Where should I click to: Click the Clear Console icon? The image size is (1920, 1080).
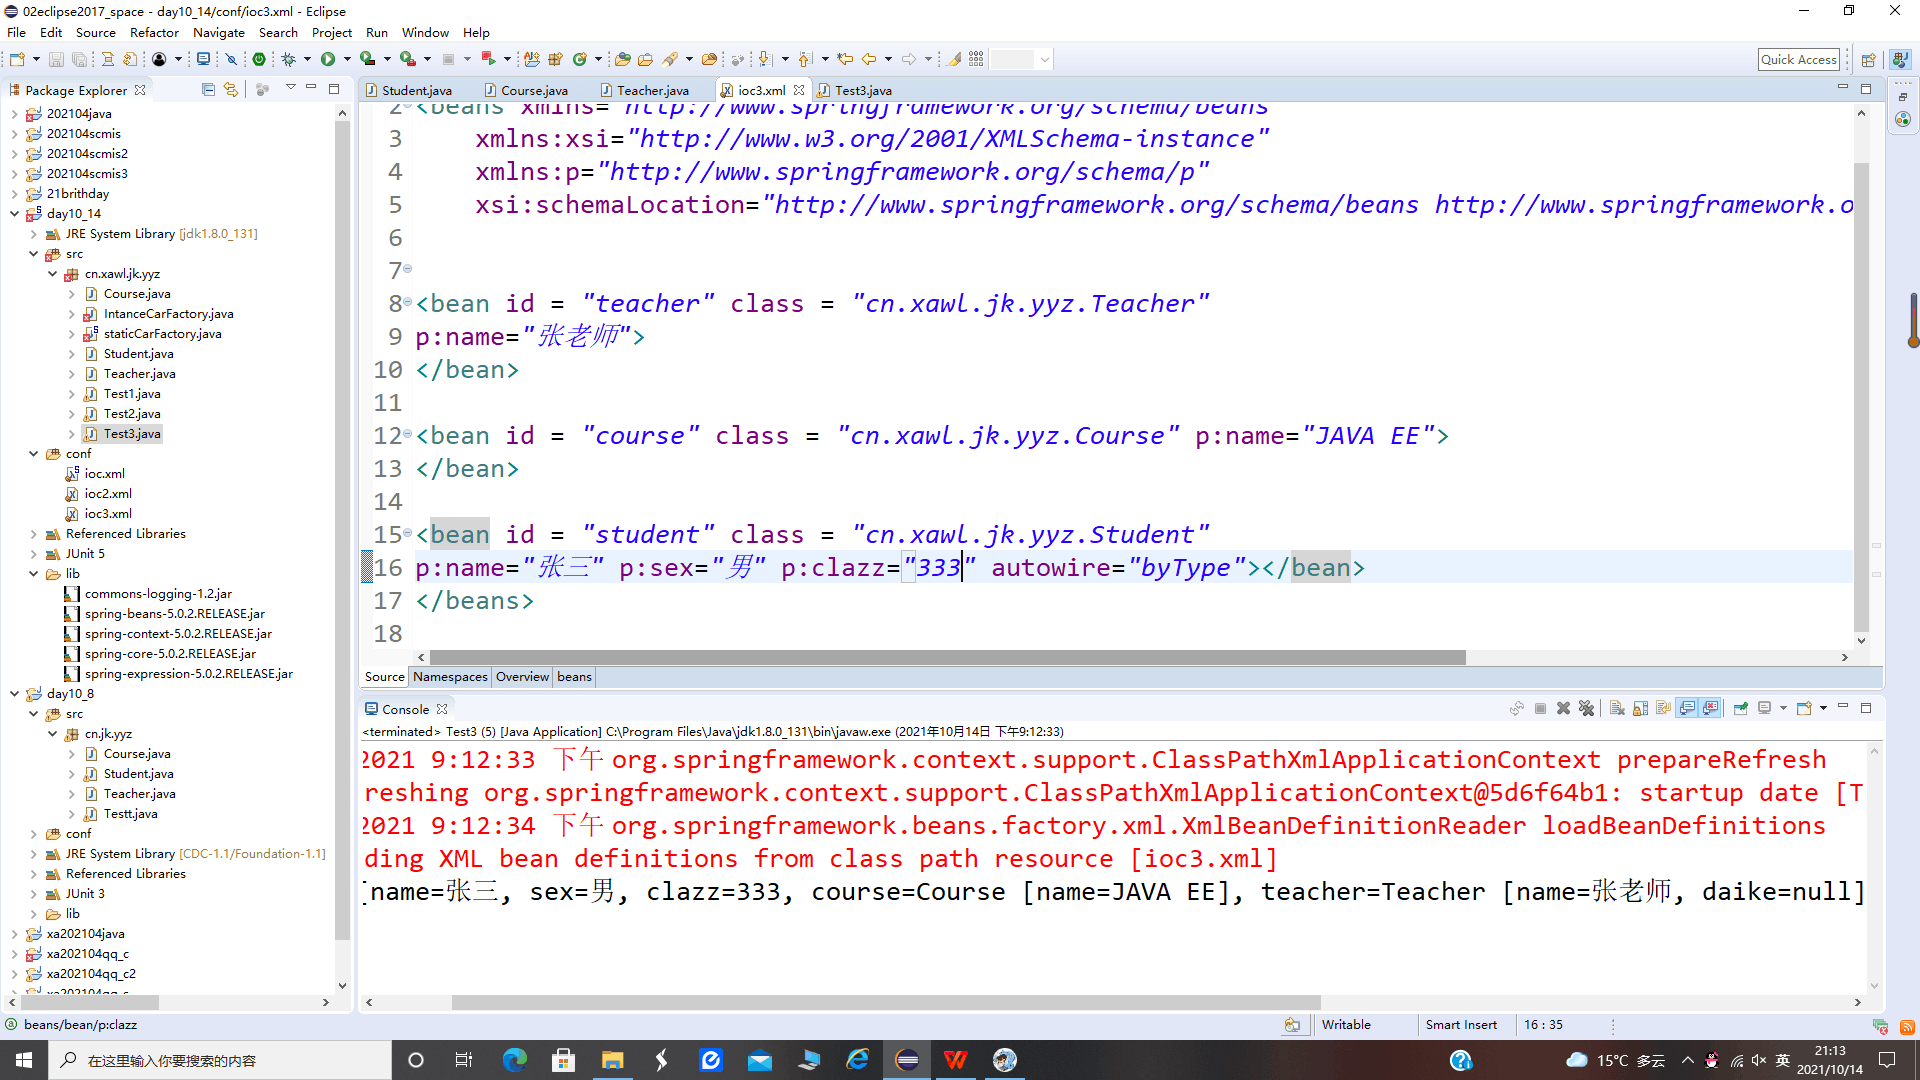(1616, 708)
